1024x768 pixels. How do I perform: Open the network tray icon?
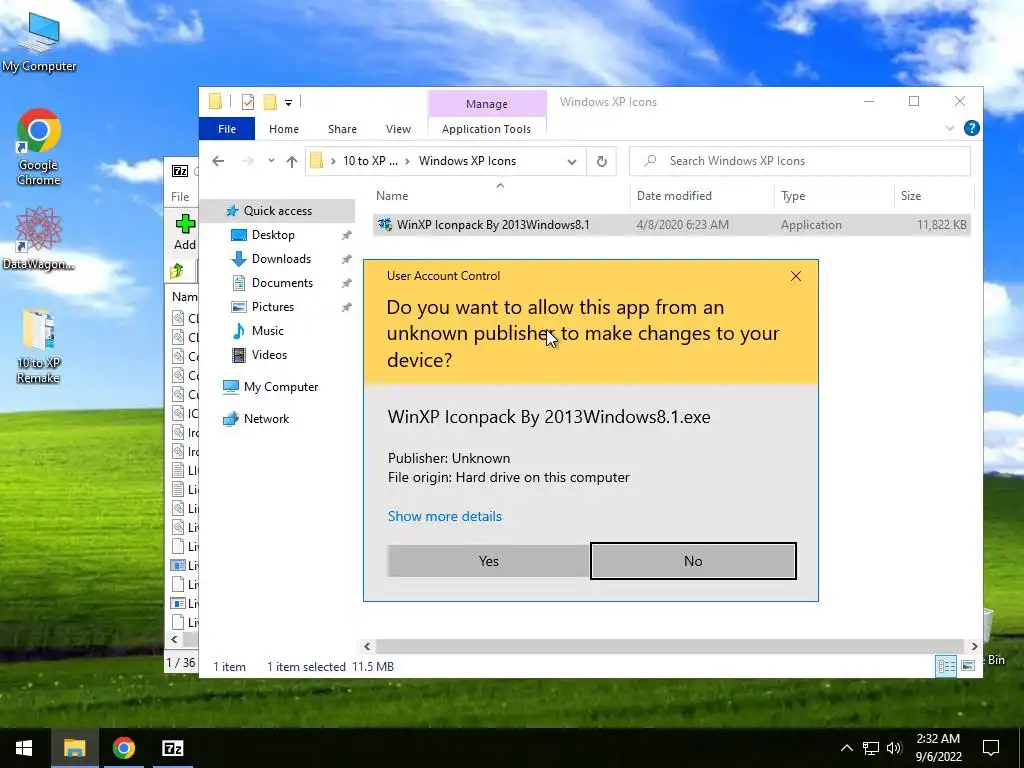[871, 748]
